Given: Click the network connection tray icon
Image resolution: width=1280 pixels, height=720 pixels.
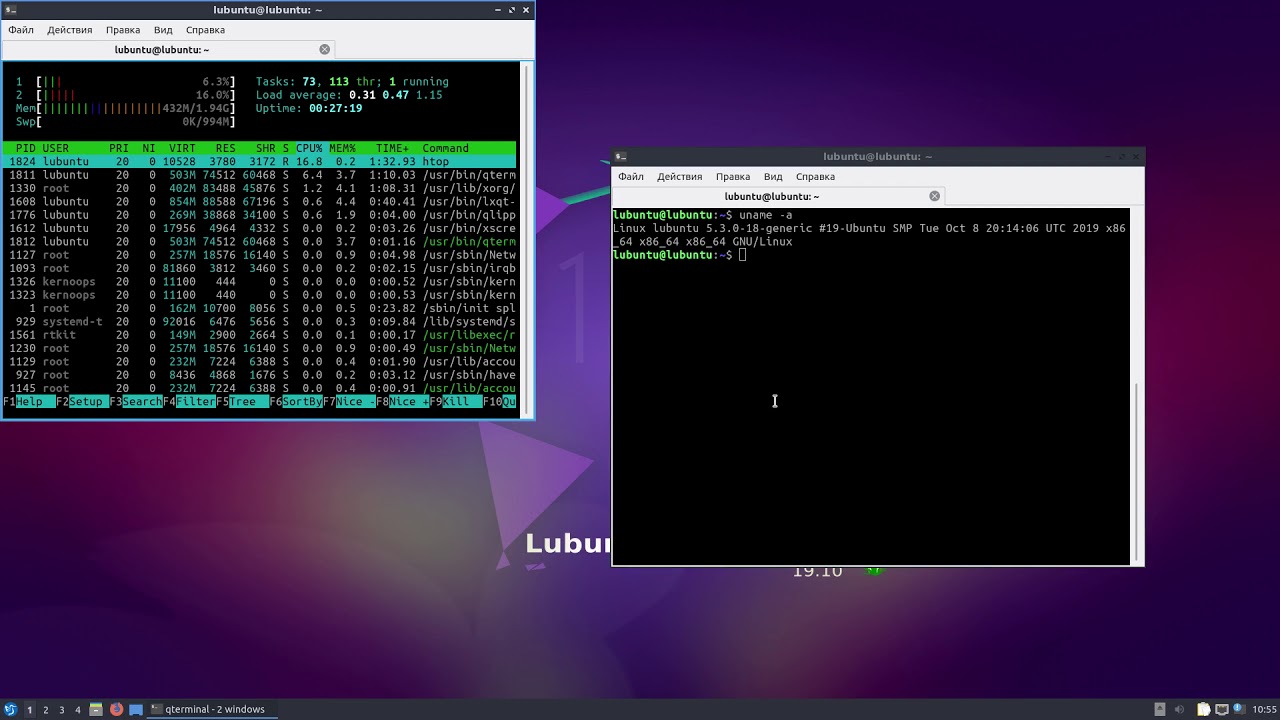Looking at the screenshot, I should click(1222, 709).
